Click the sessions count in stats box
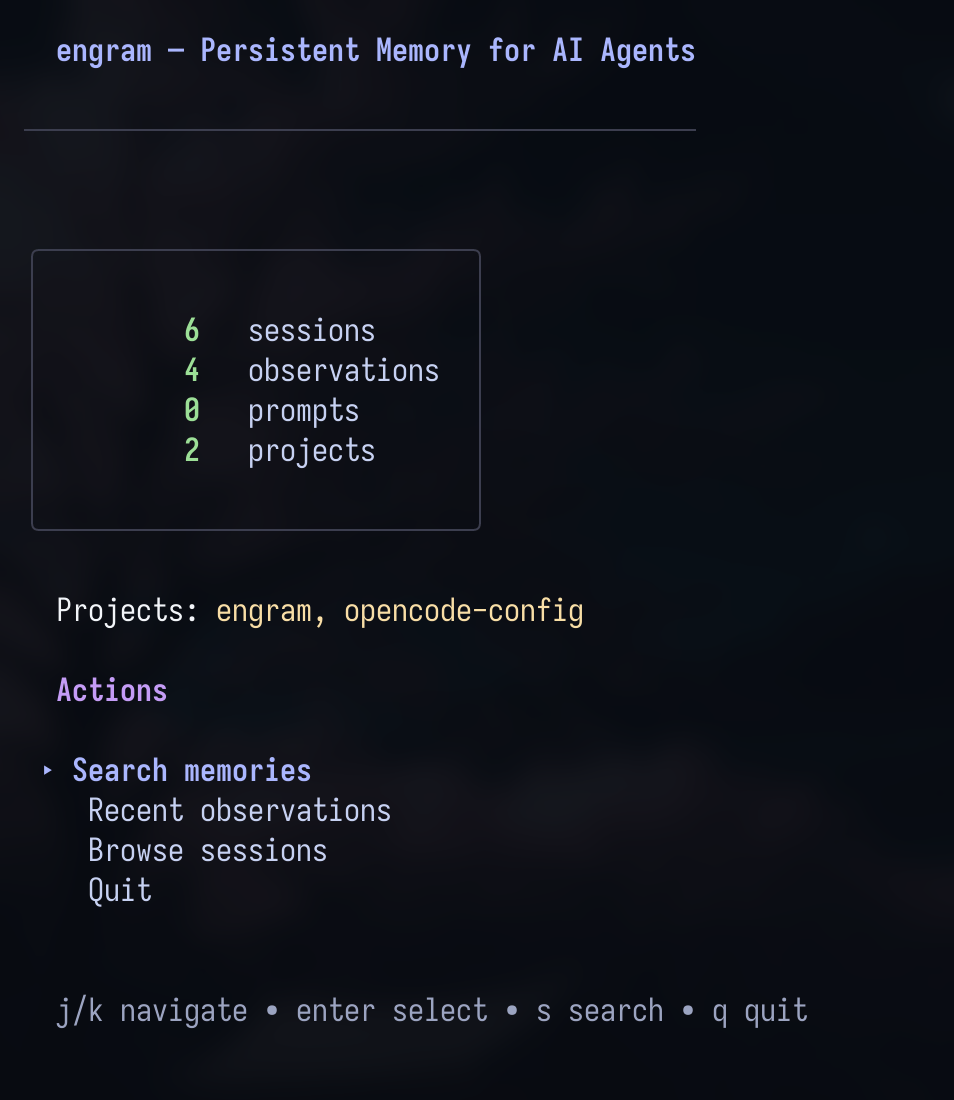The image size is (954, 1100). [191, 330]
